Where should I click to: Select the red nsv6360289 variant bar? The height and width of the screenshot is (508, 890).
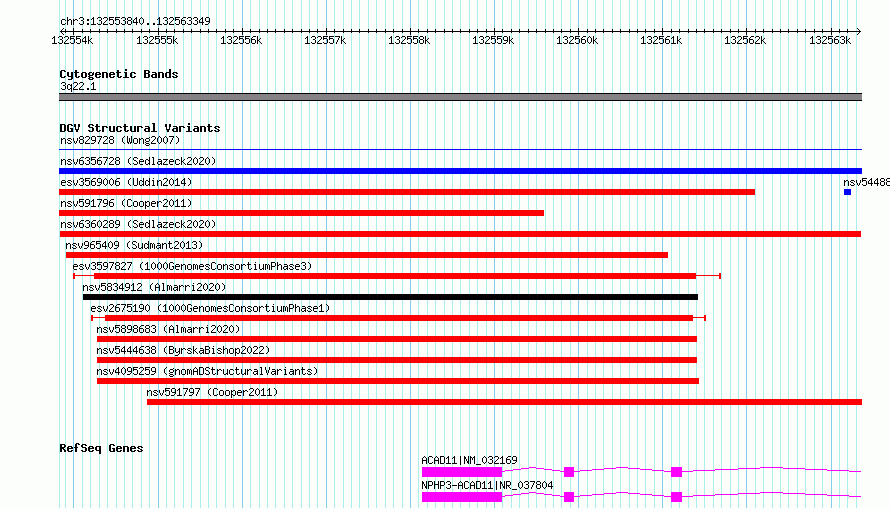pos(460,234)
